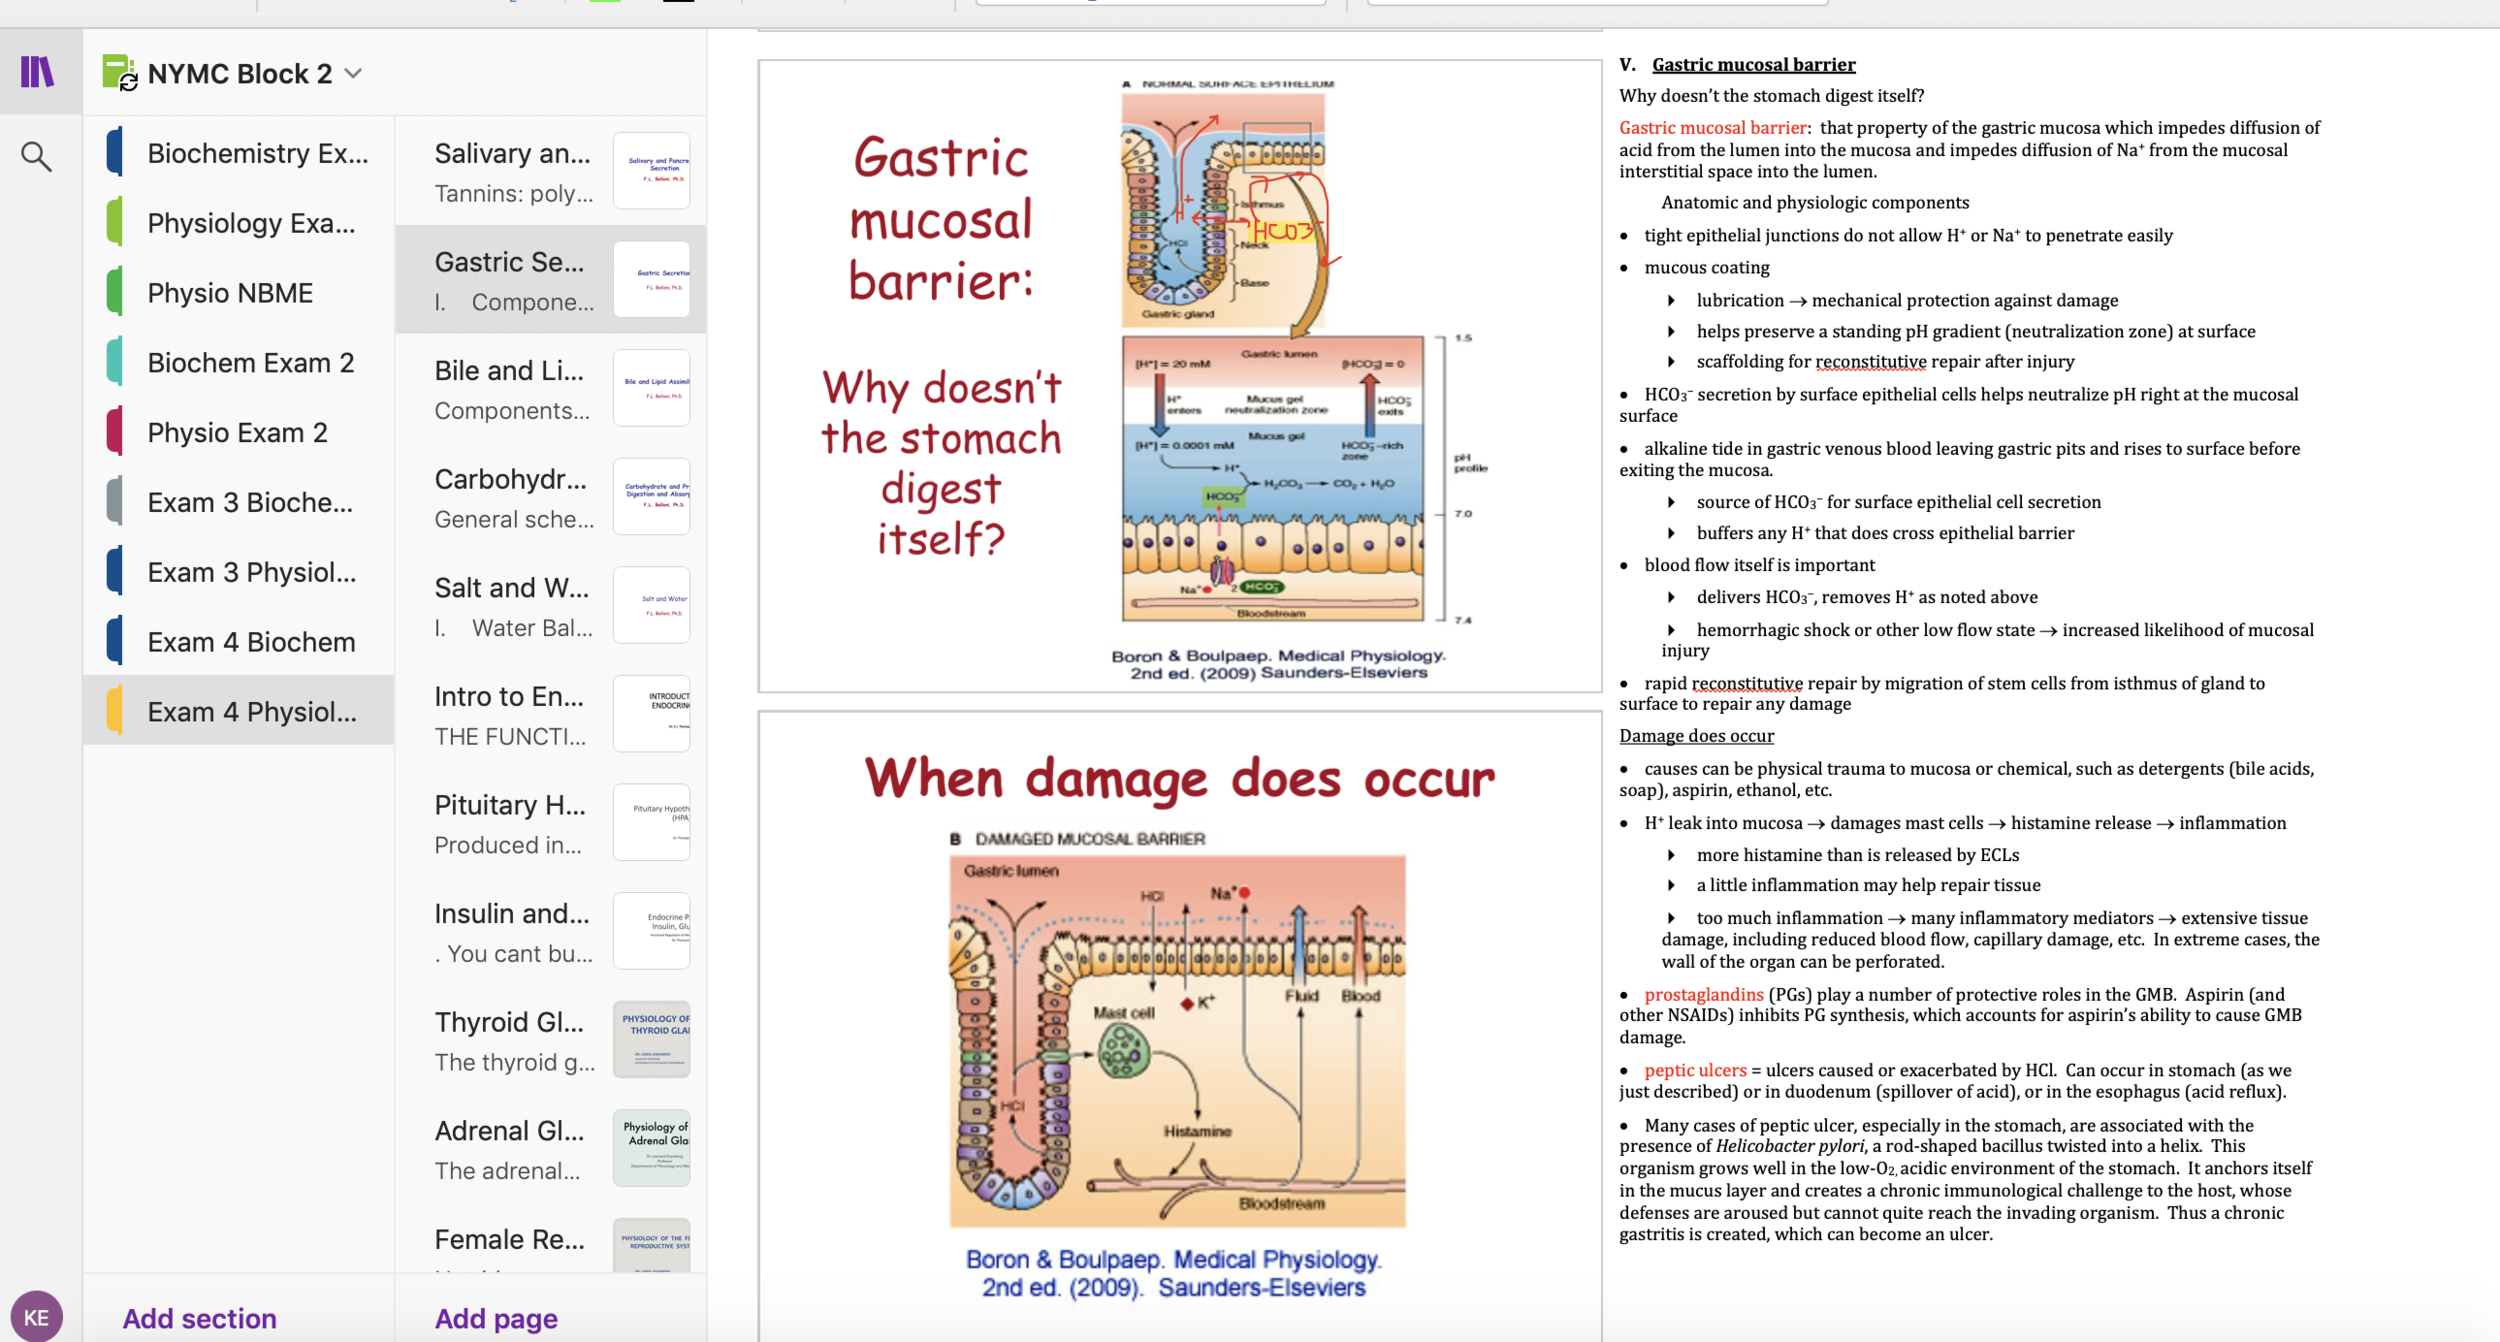Open the Salivary page thumbnail

[652, 171]
